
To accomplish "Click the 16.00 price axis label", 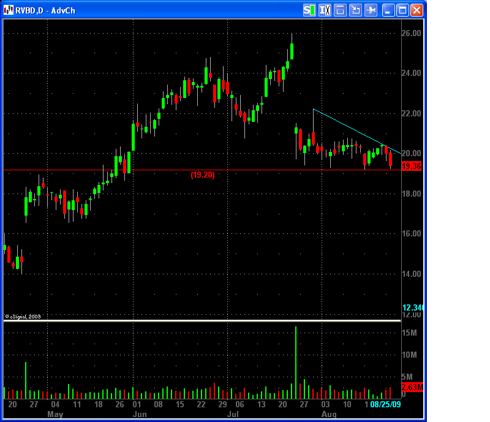I will click(411, 233).
